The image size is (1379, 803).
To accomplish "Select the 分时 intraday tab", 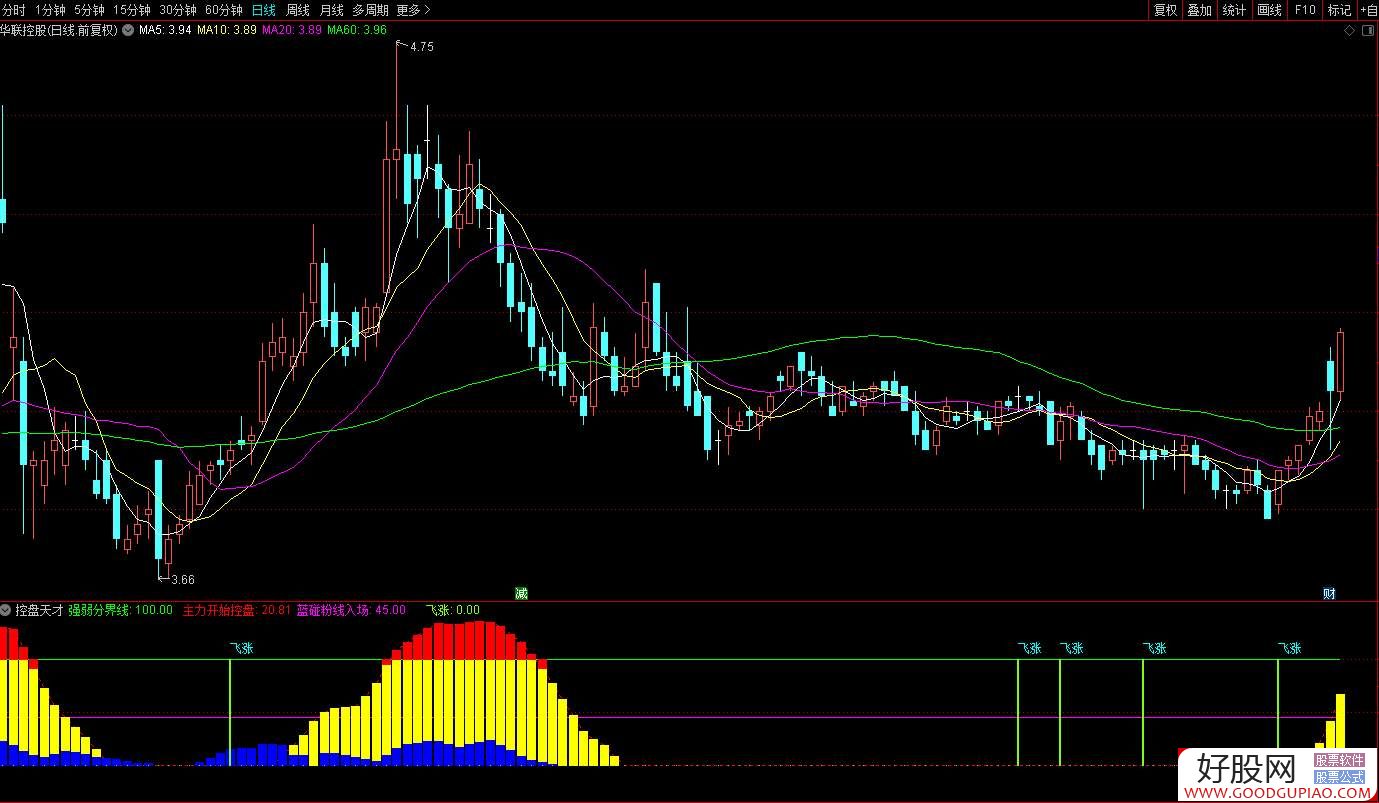I will point(14,10).
